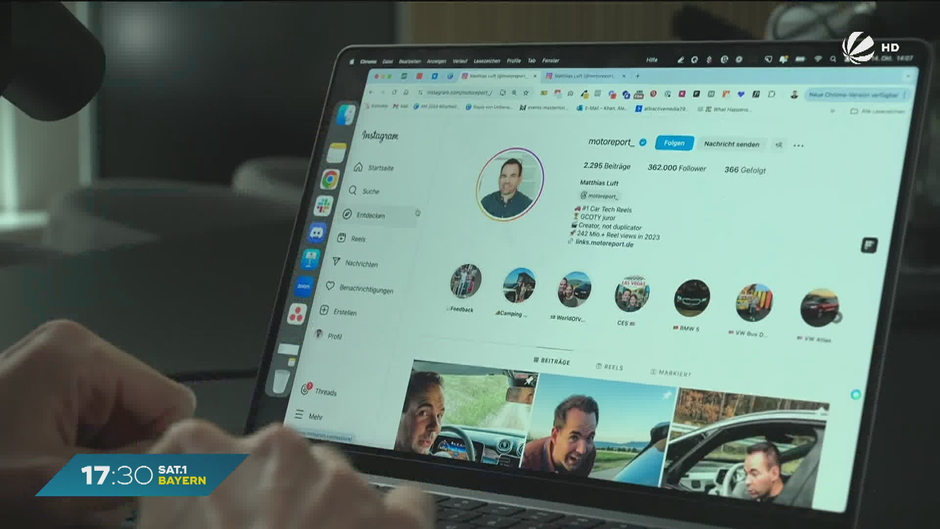Click the Chrome home button

tap(406, 92)
